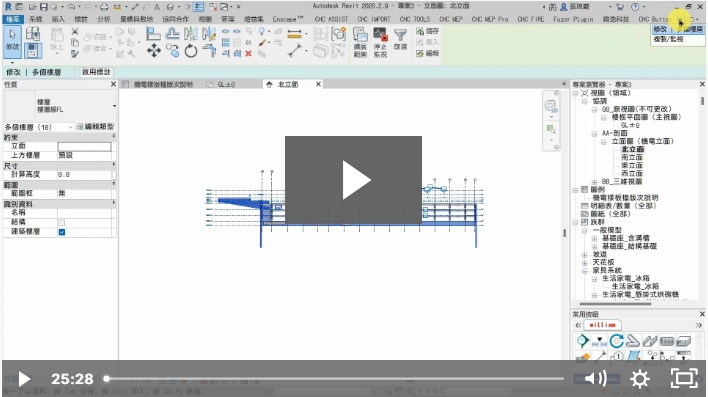Switch to the GL±0 view tab
708x397 pixels.
click(x=226, y=84)
